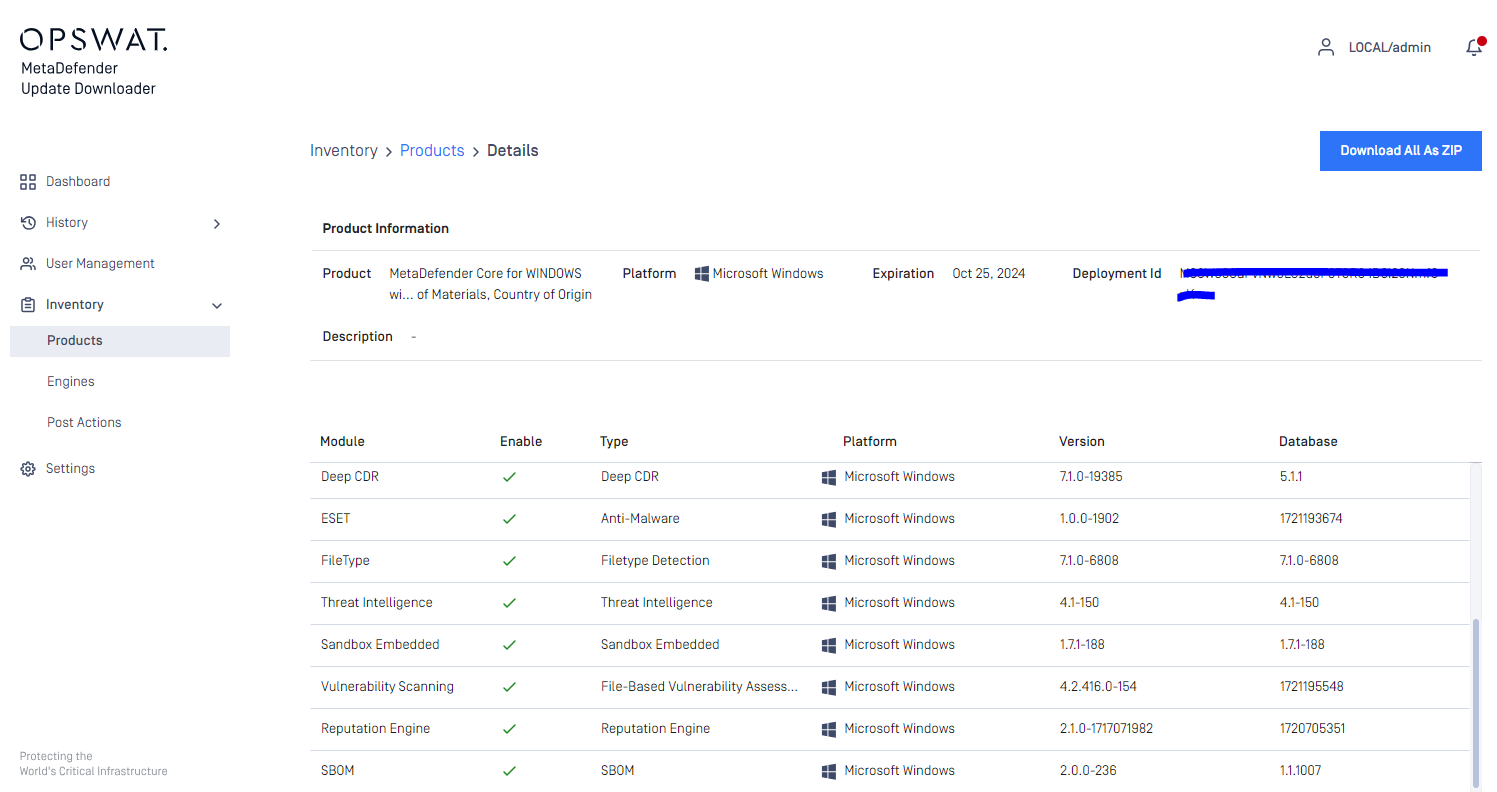Click the Details breadcrumb text
This screenshot has height=792, width=1497.
(x=513, y=151)
